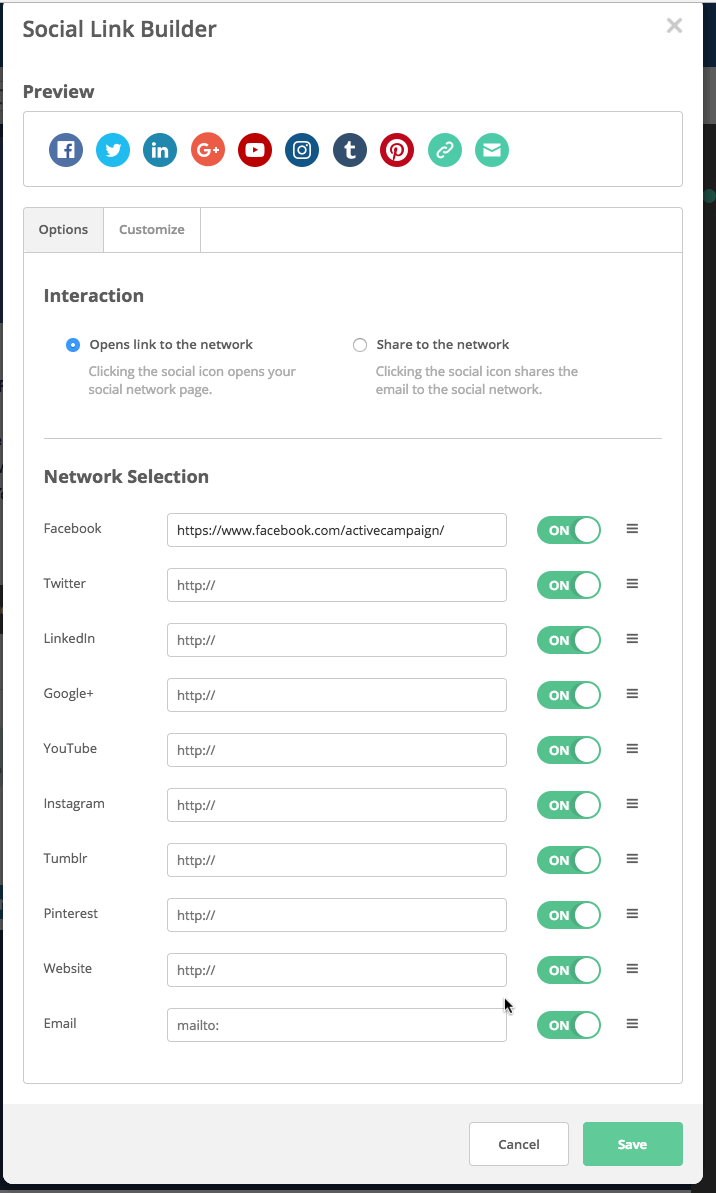The image size is (716, 1193).
Task: Select 'Share to the network' radio option
Action: [360, 345]
